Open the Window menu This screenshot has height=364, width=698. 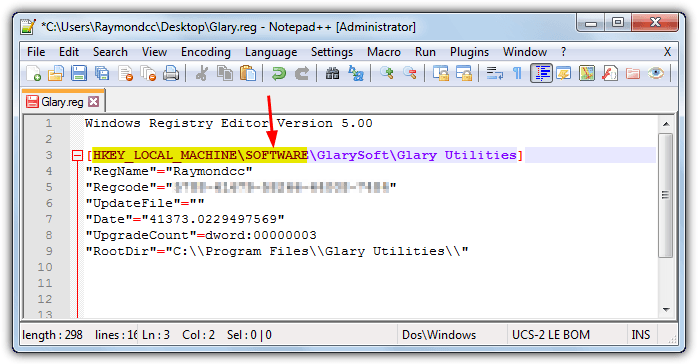pos(525,52)
